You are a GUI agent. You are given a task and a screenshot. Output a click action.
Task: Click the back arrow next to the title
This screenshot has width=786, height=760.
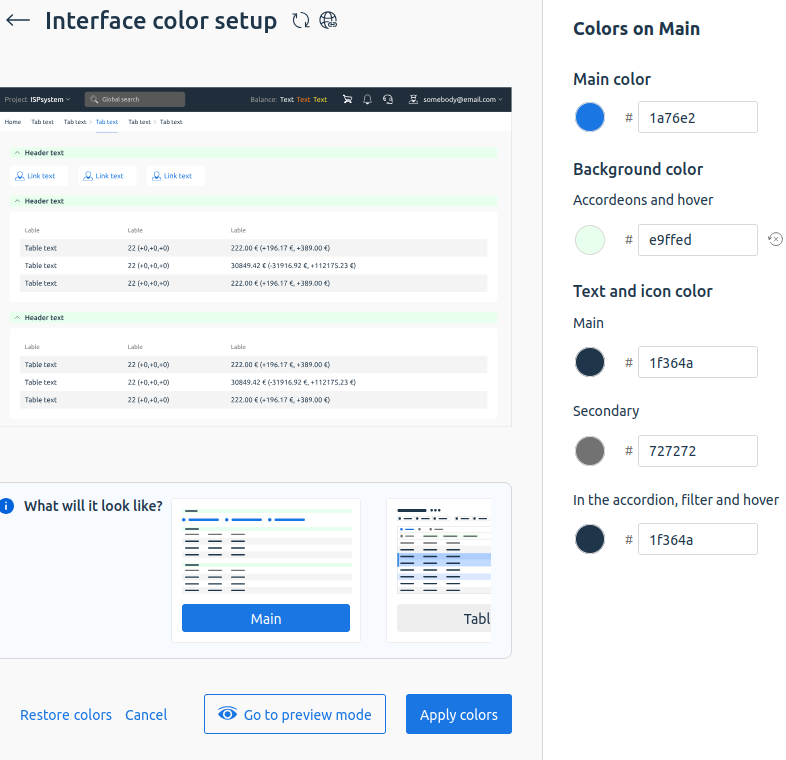[18, 21]
